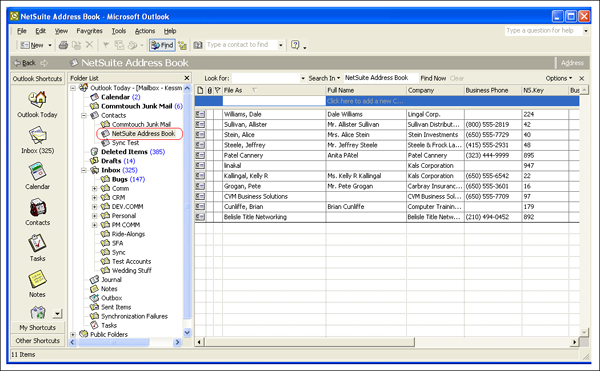Expand the CRM folder node
This screenshot has width=600, height=371.
tap(95, 198)
